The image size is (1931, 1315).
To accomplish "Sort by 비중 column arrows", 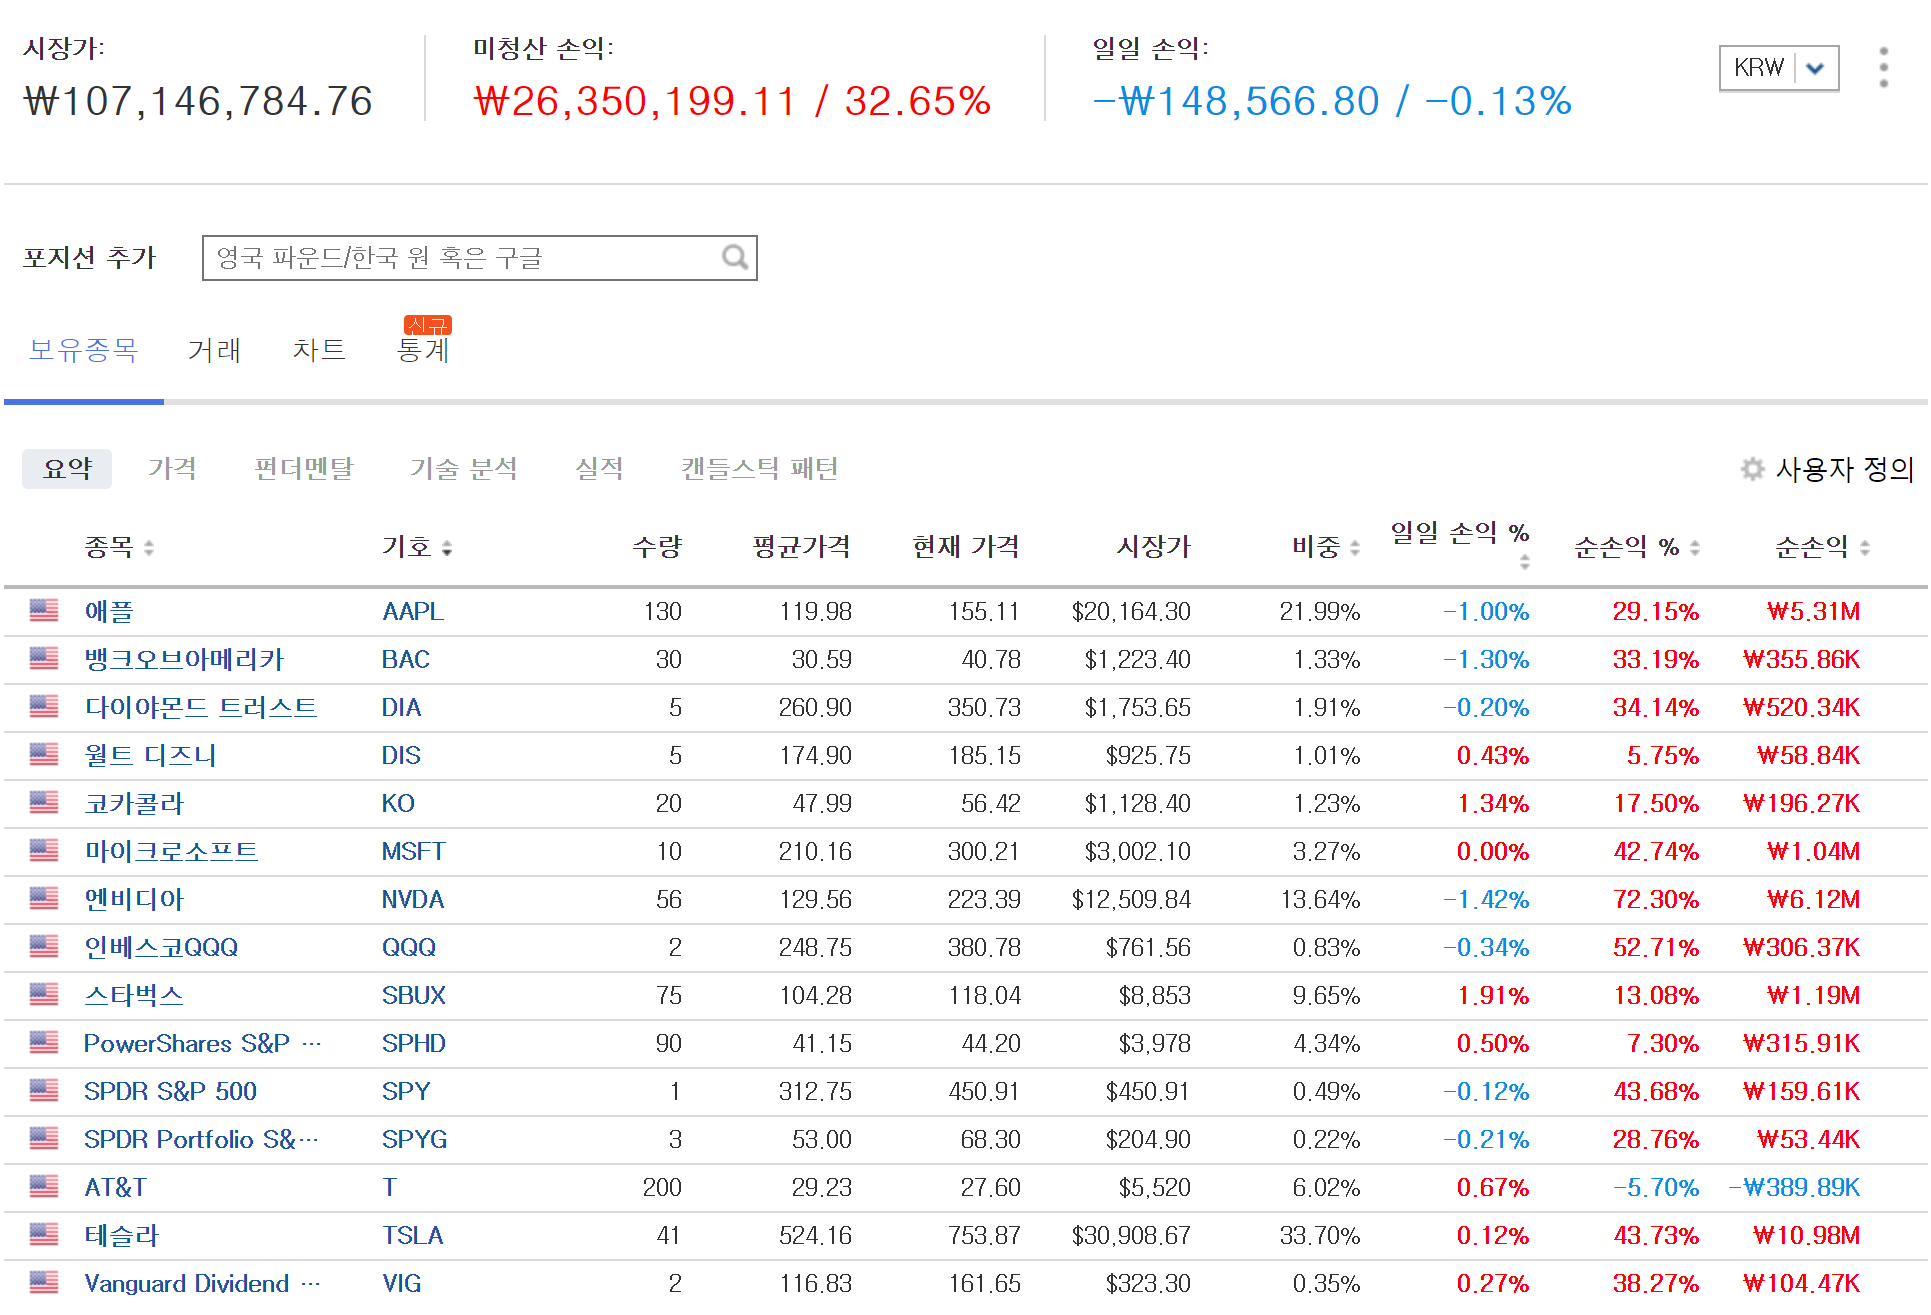I will point(1355,548).
